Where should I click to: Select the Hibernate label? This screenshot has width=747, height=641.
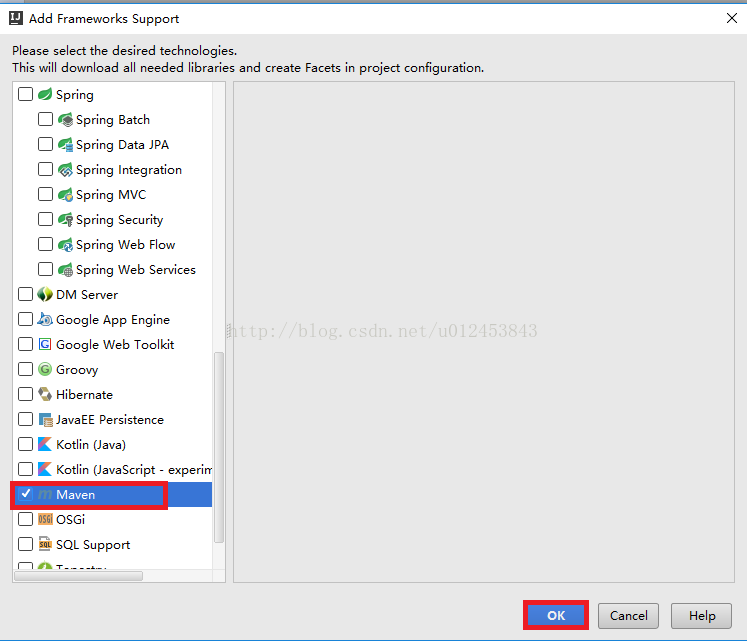(84, 395)
